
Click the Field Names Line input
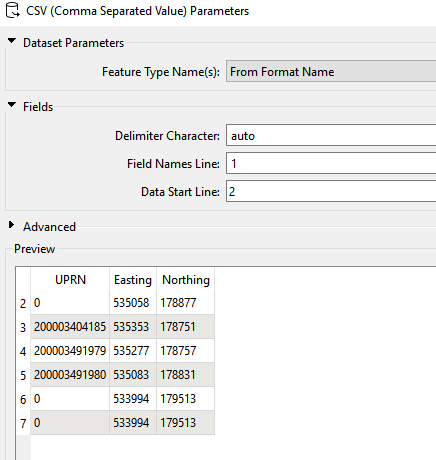click(x=331, y=163)
